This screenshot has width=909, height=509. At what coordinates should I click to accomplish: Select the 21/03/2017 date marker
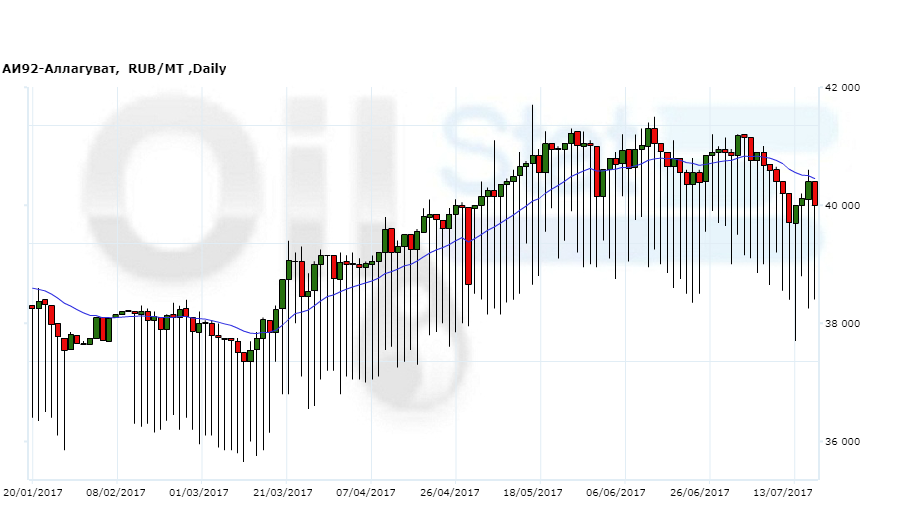coord(285,492)
